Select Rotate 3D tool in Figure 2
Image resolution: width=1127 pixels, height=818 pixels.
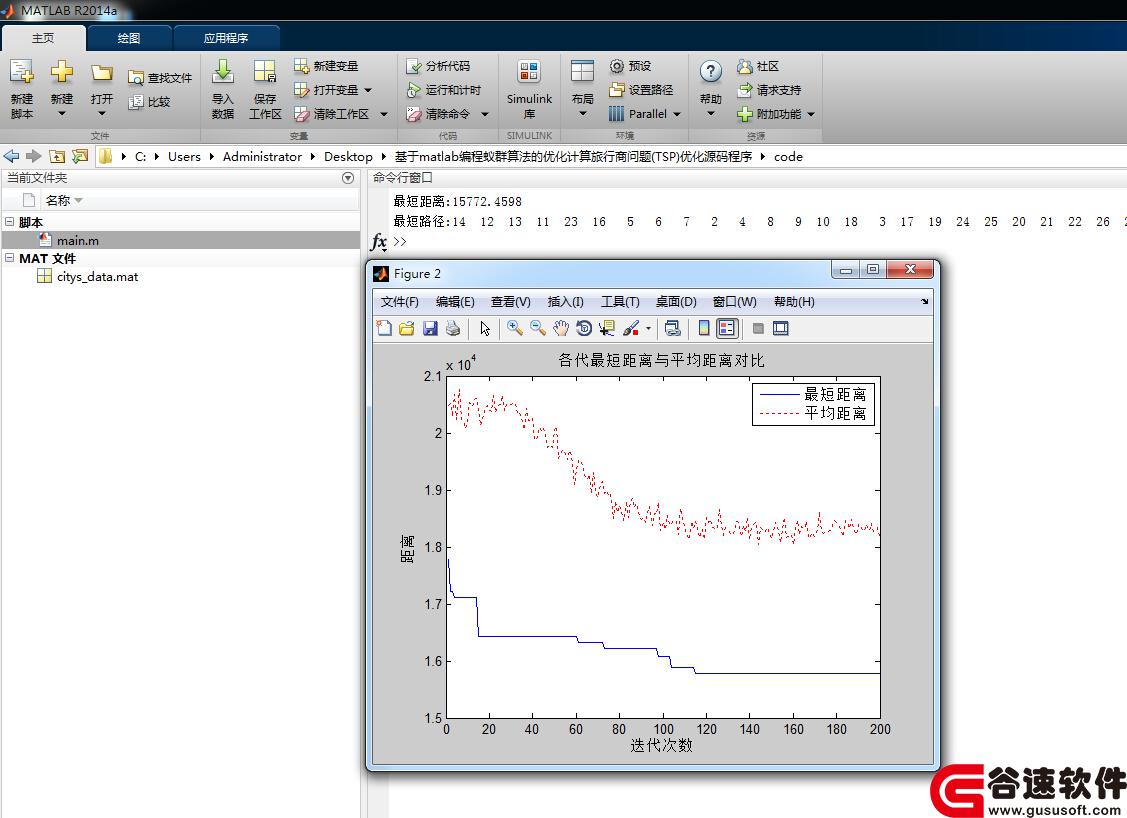pyautogui.click(x=584, y=328)
